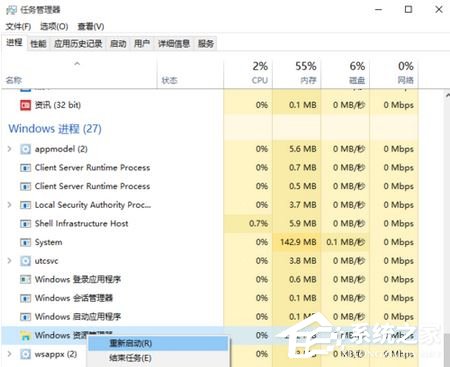
Task: Click the 0.7% CPU value
Action: tap(258, 223)
